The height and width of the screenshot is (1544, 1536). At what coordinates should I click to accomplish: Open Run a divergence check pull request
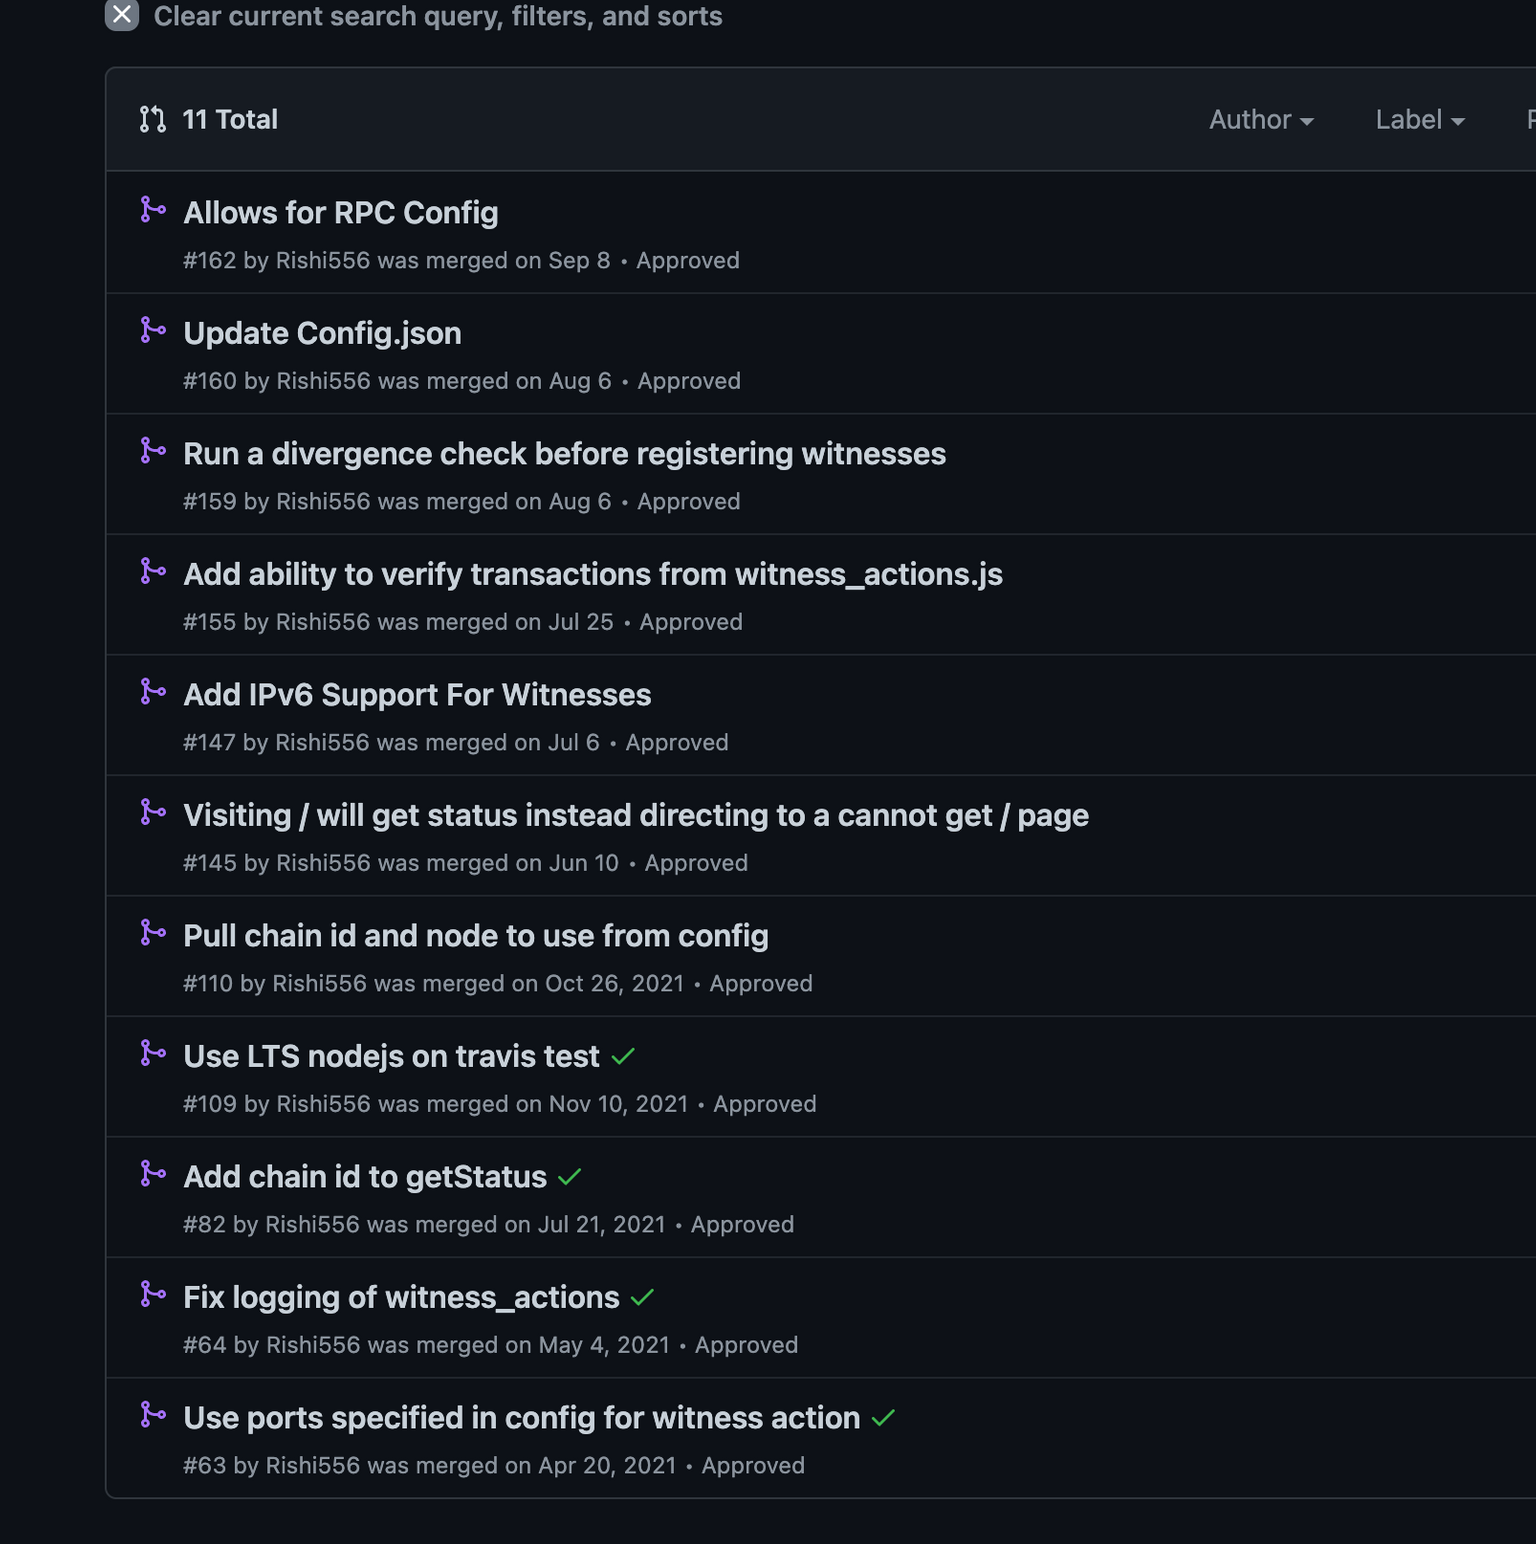click(x=564, y=454)
